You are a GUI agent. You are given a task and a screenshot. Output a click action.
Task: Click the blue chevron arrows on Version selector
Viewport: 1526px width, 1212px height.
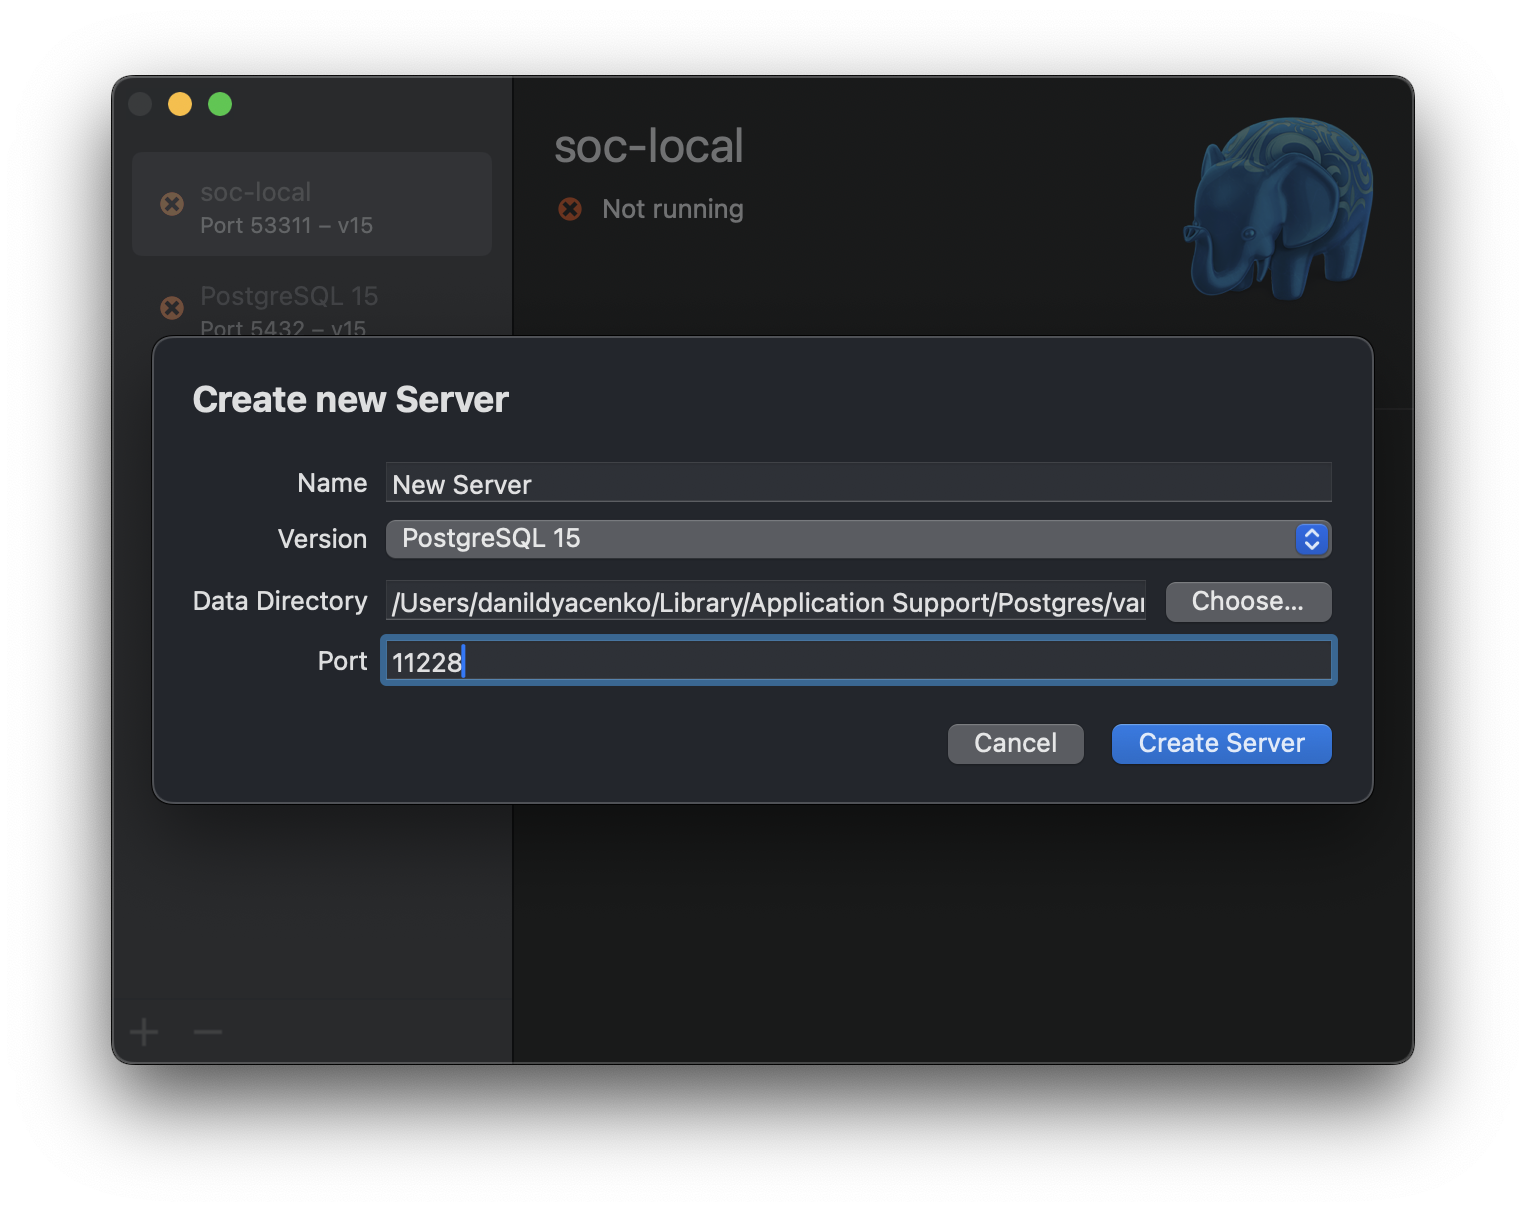click(x=1311, y=539)
